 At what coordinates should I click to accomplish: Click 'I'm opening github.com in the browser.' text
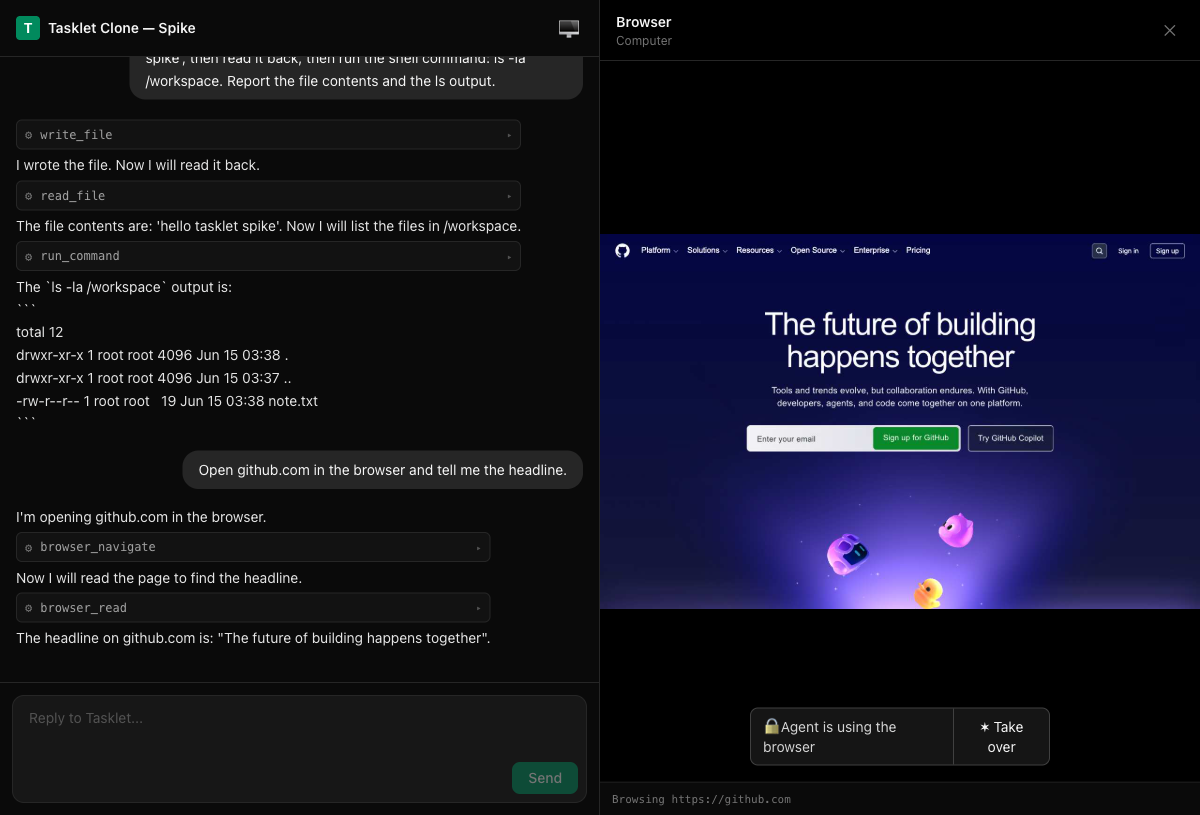[x=141, y=517]
